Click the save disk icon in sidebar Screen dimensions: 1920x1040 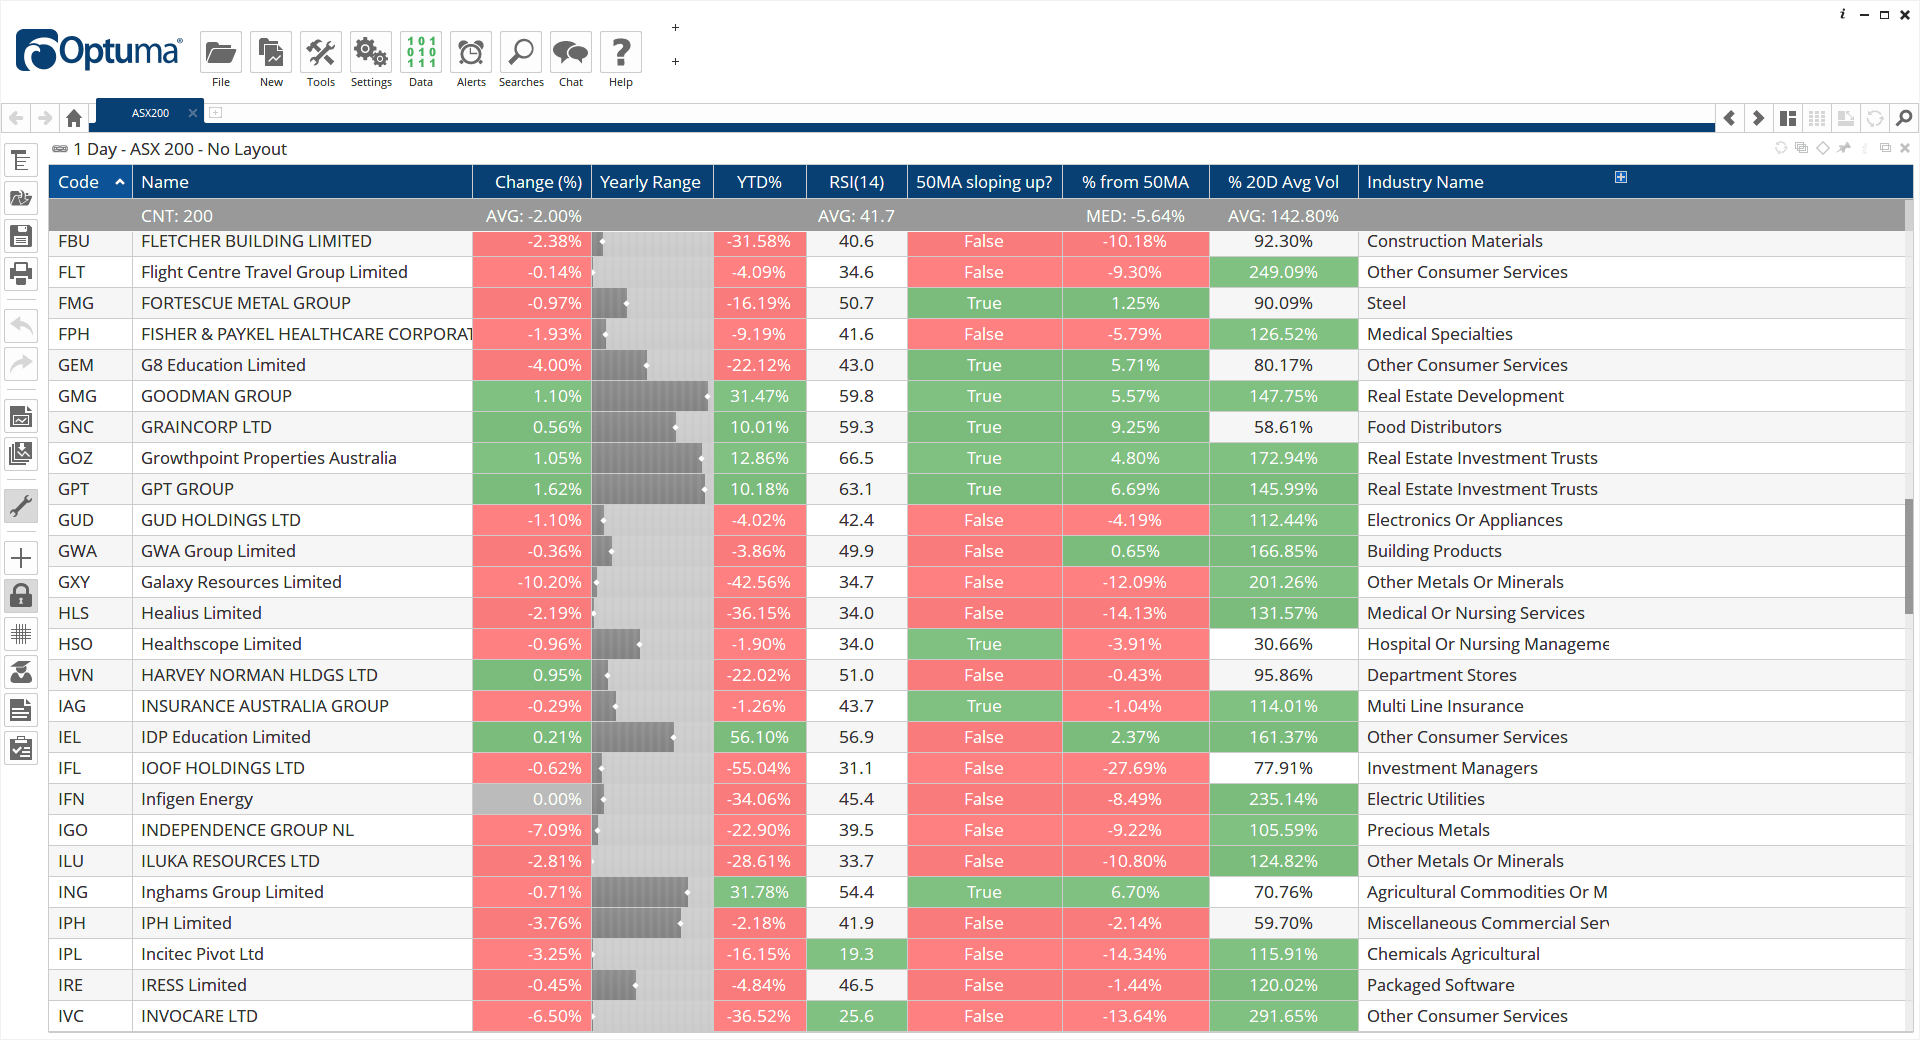pyautogui.click(x=21, y=236)
